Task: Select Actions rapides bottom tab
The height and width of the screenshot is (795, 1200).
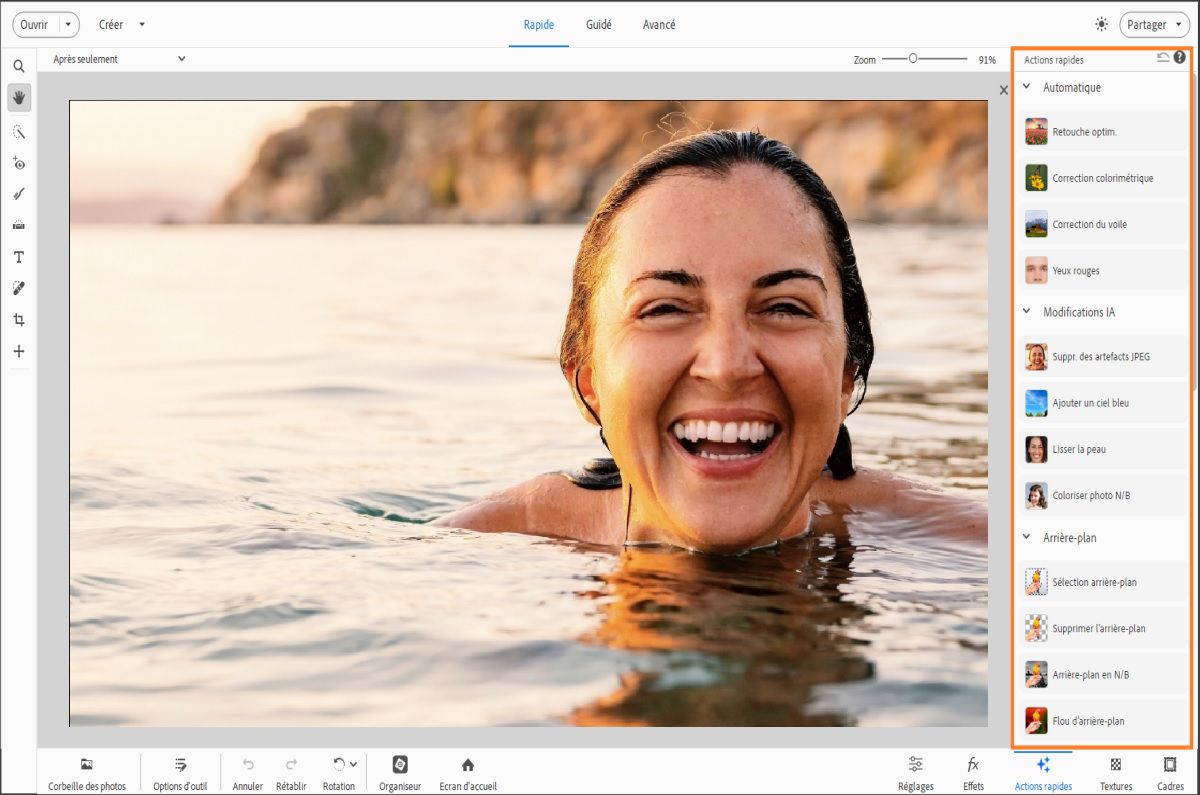Action: [x=1043, y=773]
